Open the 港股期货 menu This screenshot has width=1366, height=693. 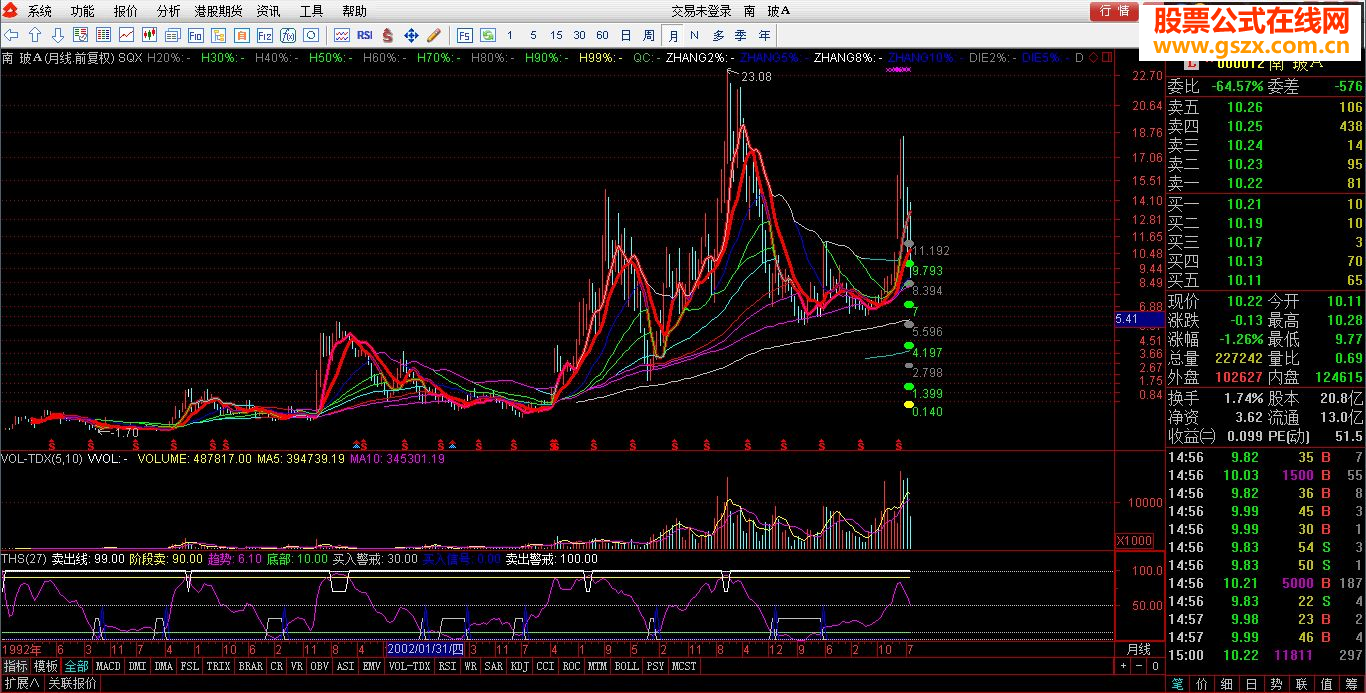coord(218,11)
